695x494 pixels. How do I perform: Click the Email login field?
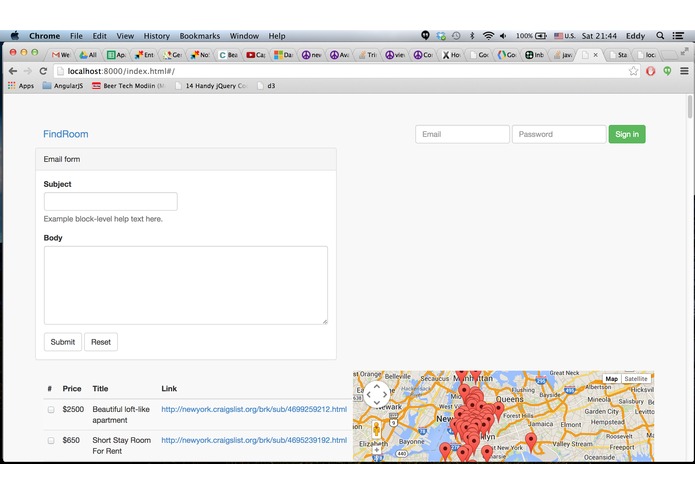click(x=462, y=134)
